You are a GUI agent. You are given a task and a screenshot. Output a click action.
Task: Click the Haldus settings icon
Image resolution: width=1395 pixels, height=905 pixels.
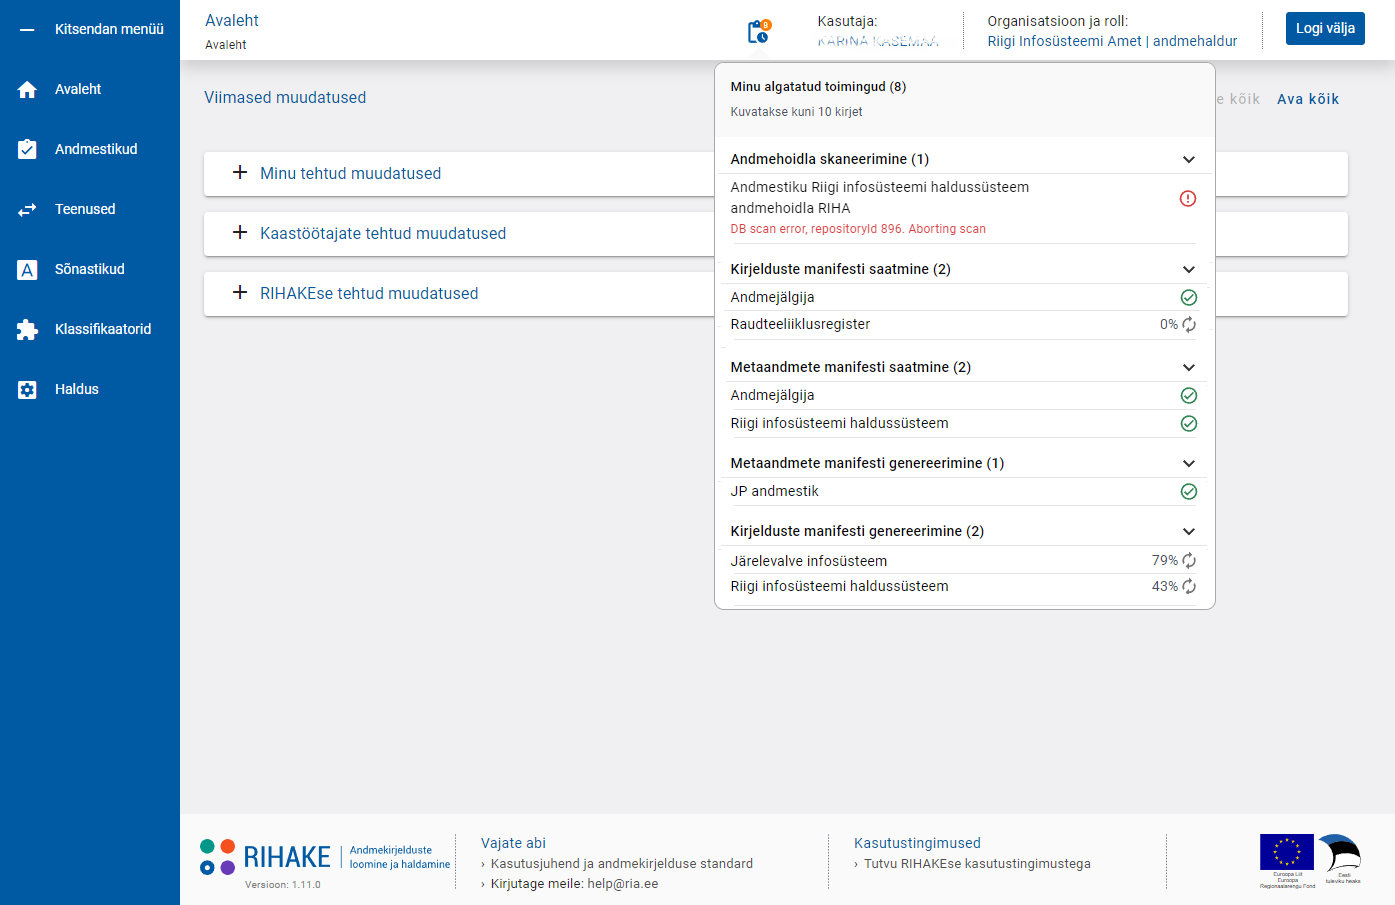coord(27,389)
